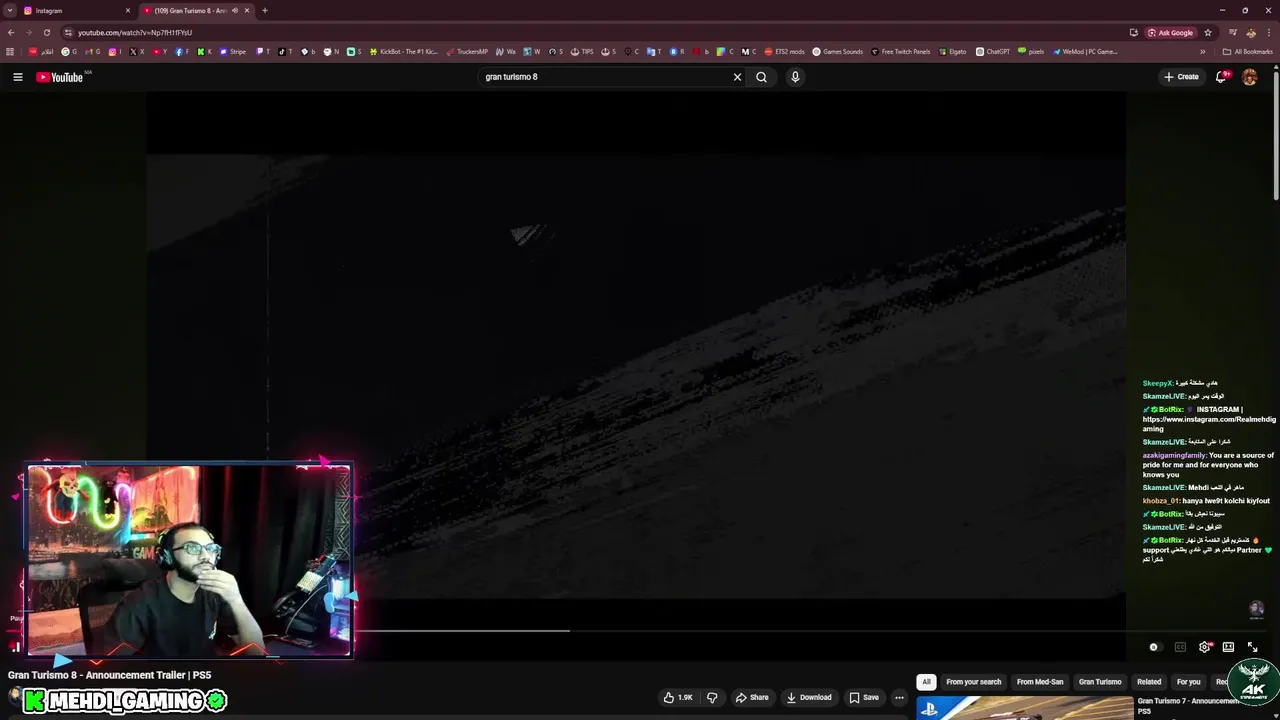Open more actions three-dot menu

coord(899,697)
